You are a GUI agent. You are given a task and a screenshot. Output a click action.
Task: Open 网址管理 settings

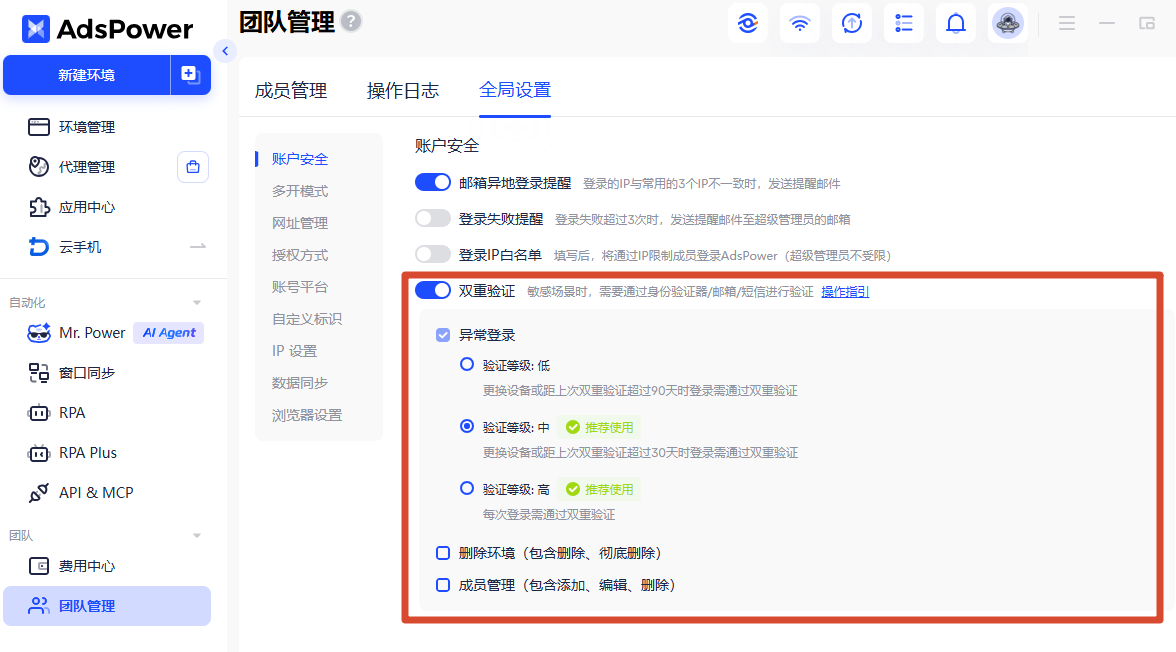(x=300, y=223)
